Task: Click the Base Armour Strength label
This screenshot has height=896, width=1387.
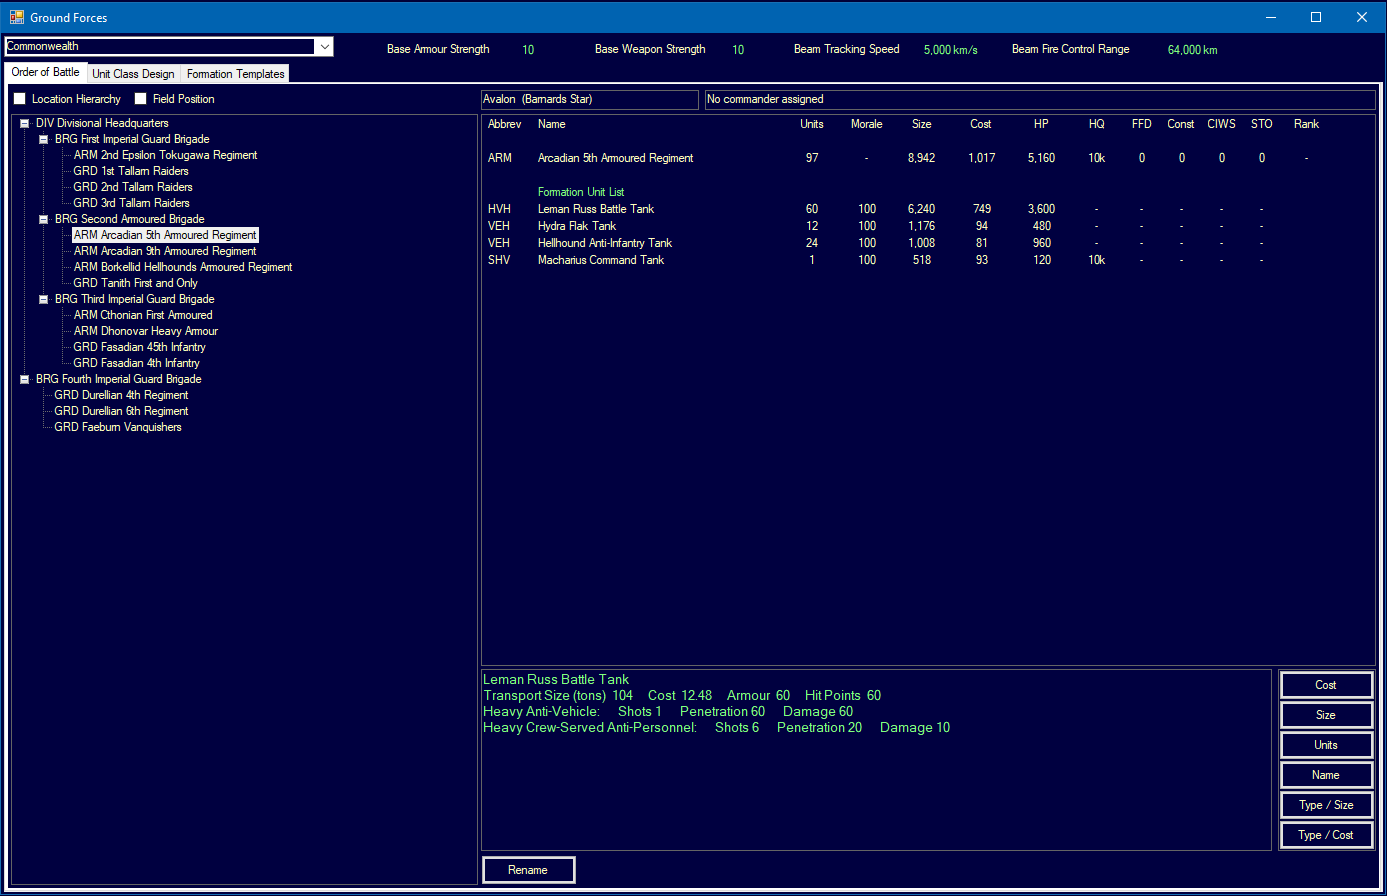Action: pos(438,49)
